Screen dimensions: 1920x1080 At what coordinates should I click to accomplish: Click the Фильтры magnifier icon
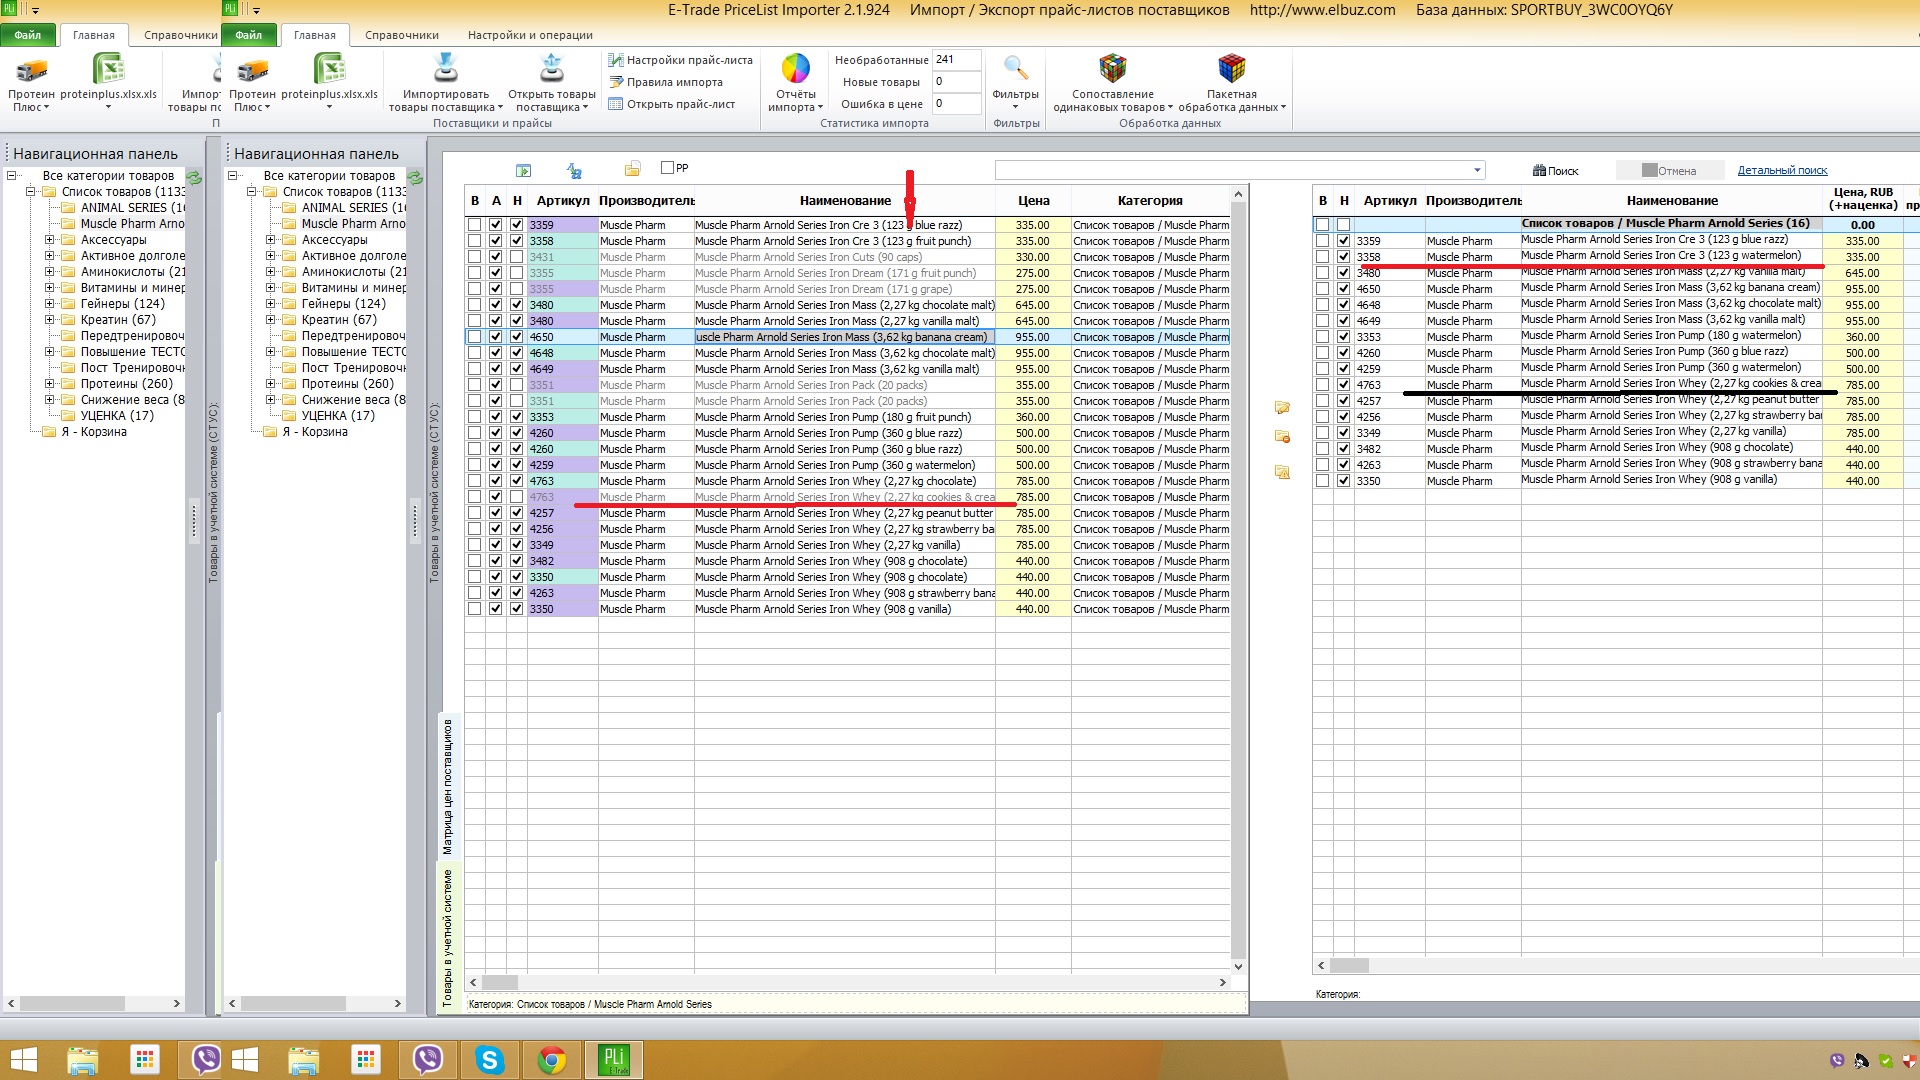pos(1016,68)
